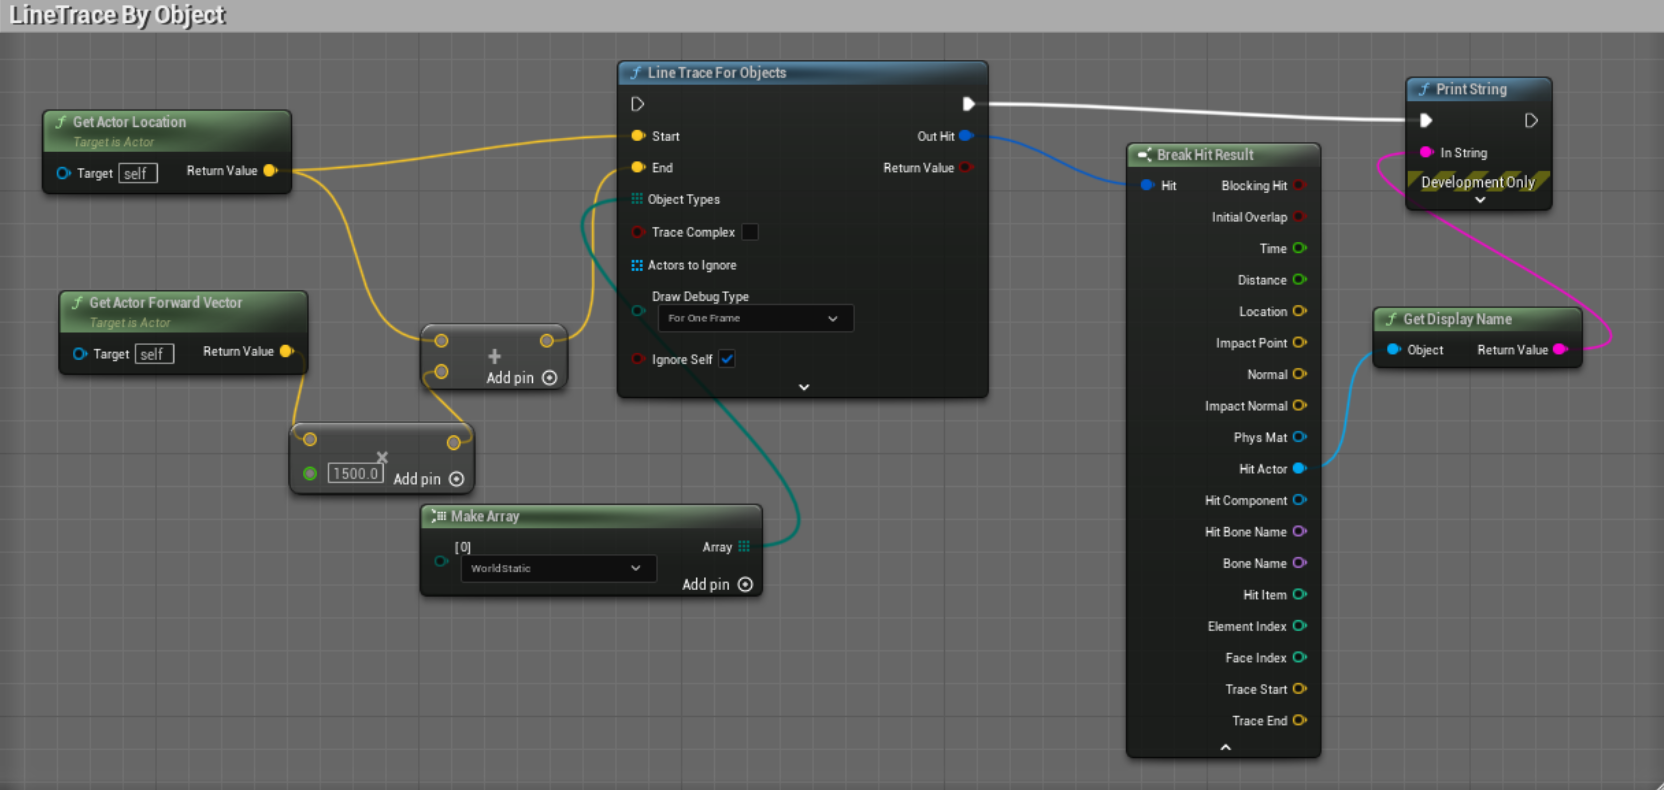This screenshot has height=790, width=1664.
Task: Click the Time output pin
Action: [1299, 247]
